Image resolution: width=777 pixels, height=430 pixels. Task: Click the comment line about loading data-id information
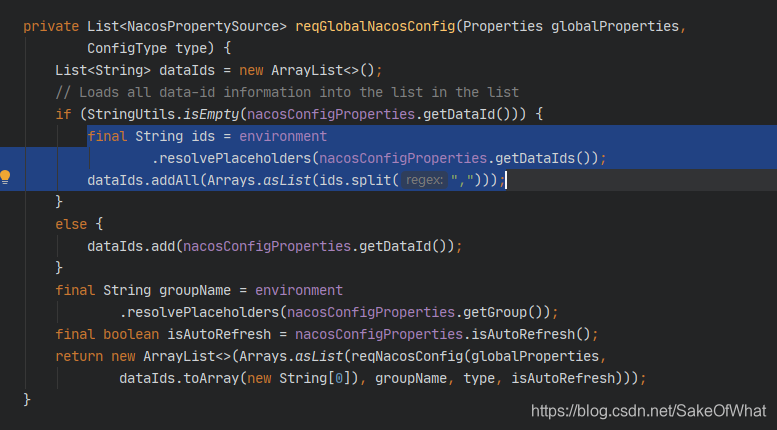287,92
